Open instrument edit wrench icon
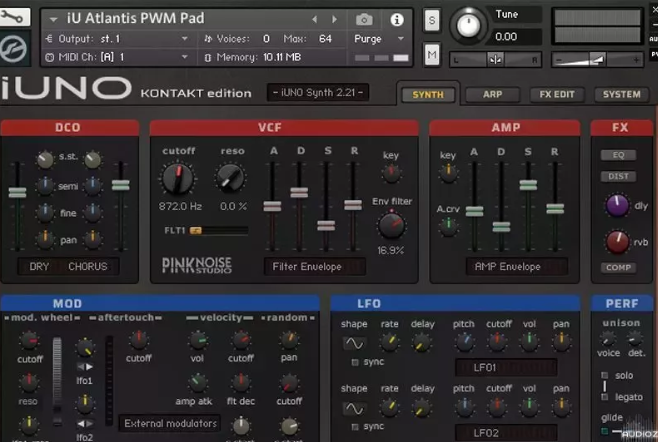This screenshot has height=442, width=658. click(13, 17)
